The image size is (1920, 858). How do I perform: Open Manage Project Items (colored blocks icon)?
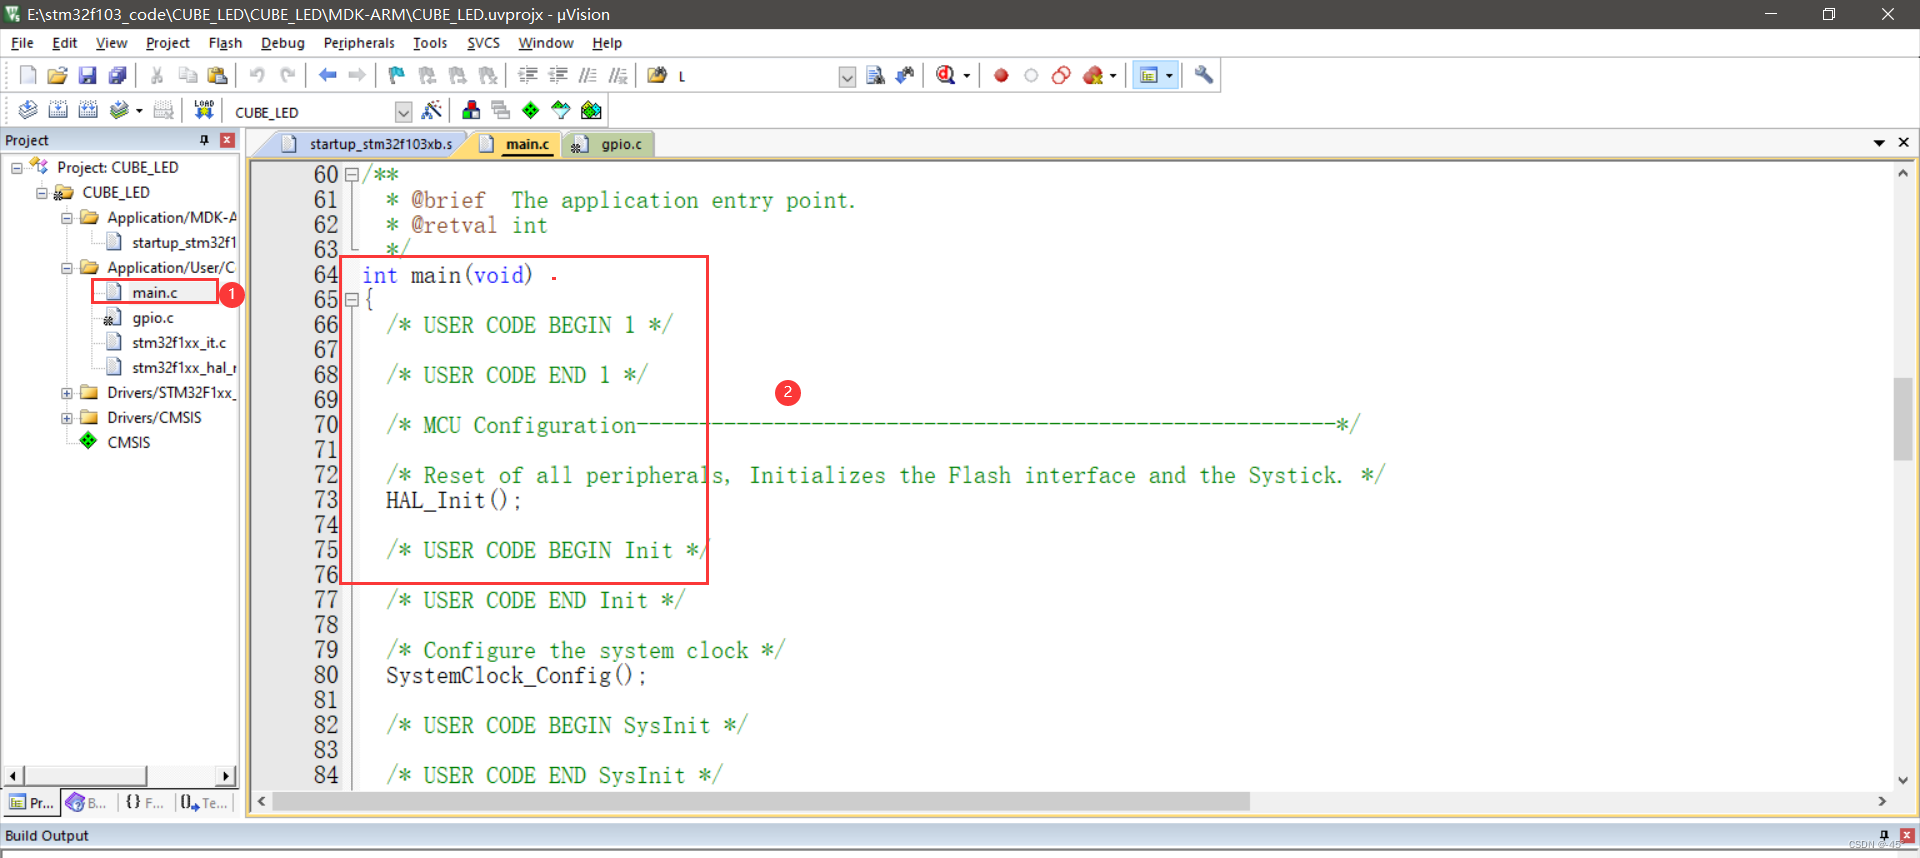[471, 110]
